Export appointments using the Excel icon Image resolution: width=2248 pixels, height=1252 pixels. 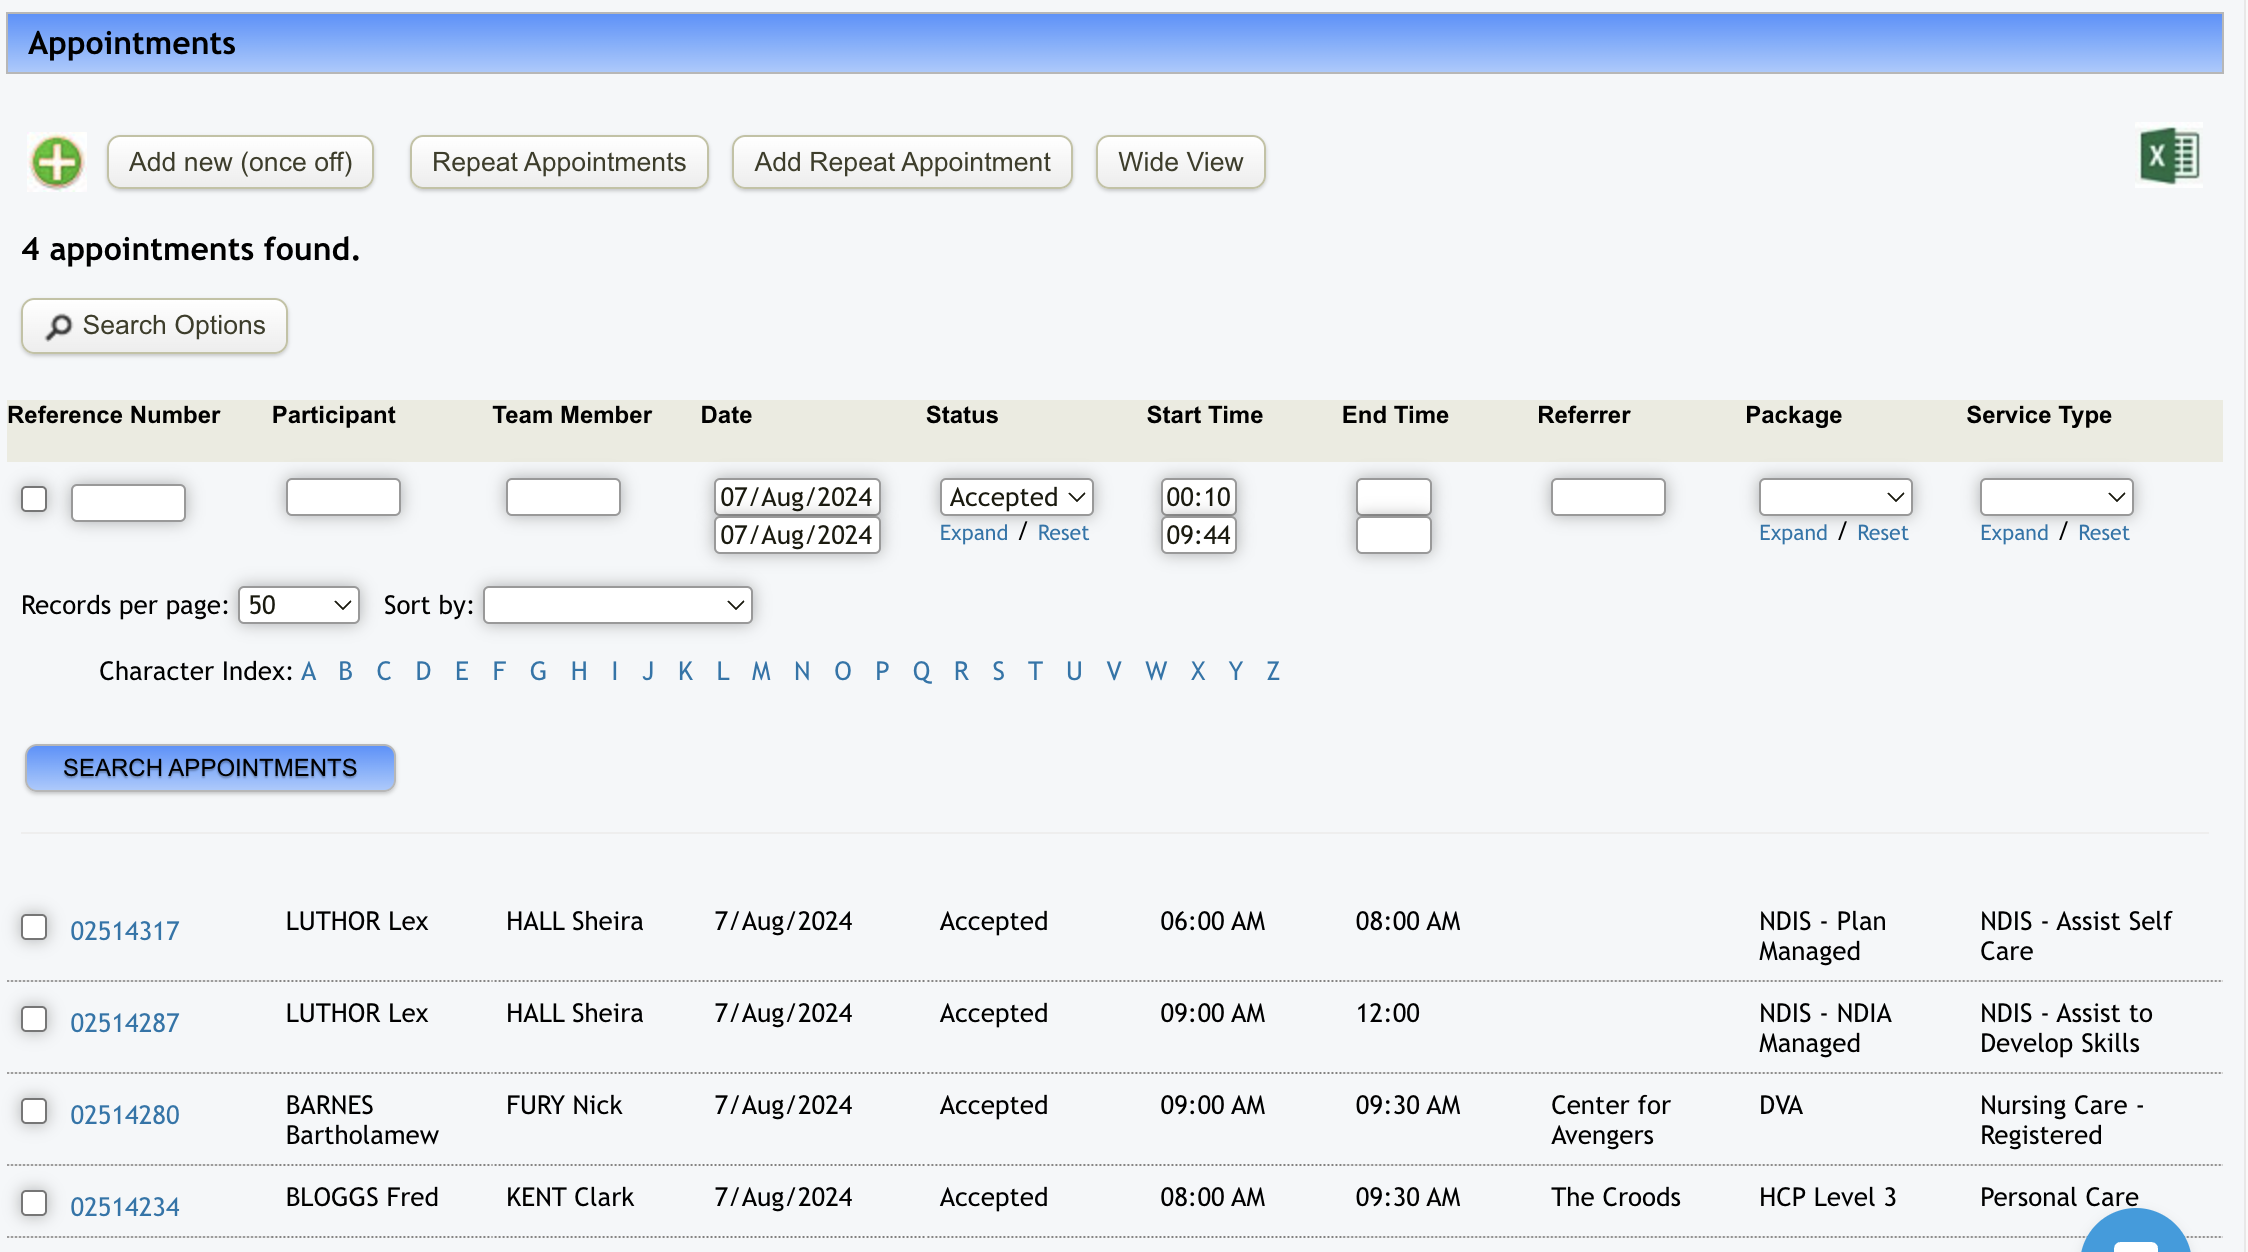click(x=2168, y=156)
